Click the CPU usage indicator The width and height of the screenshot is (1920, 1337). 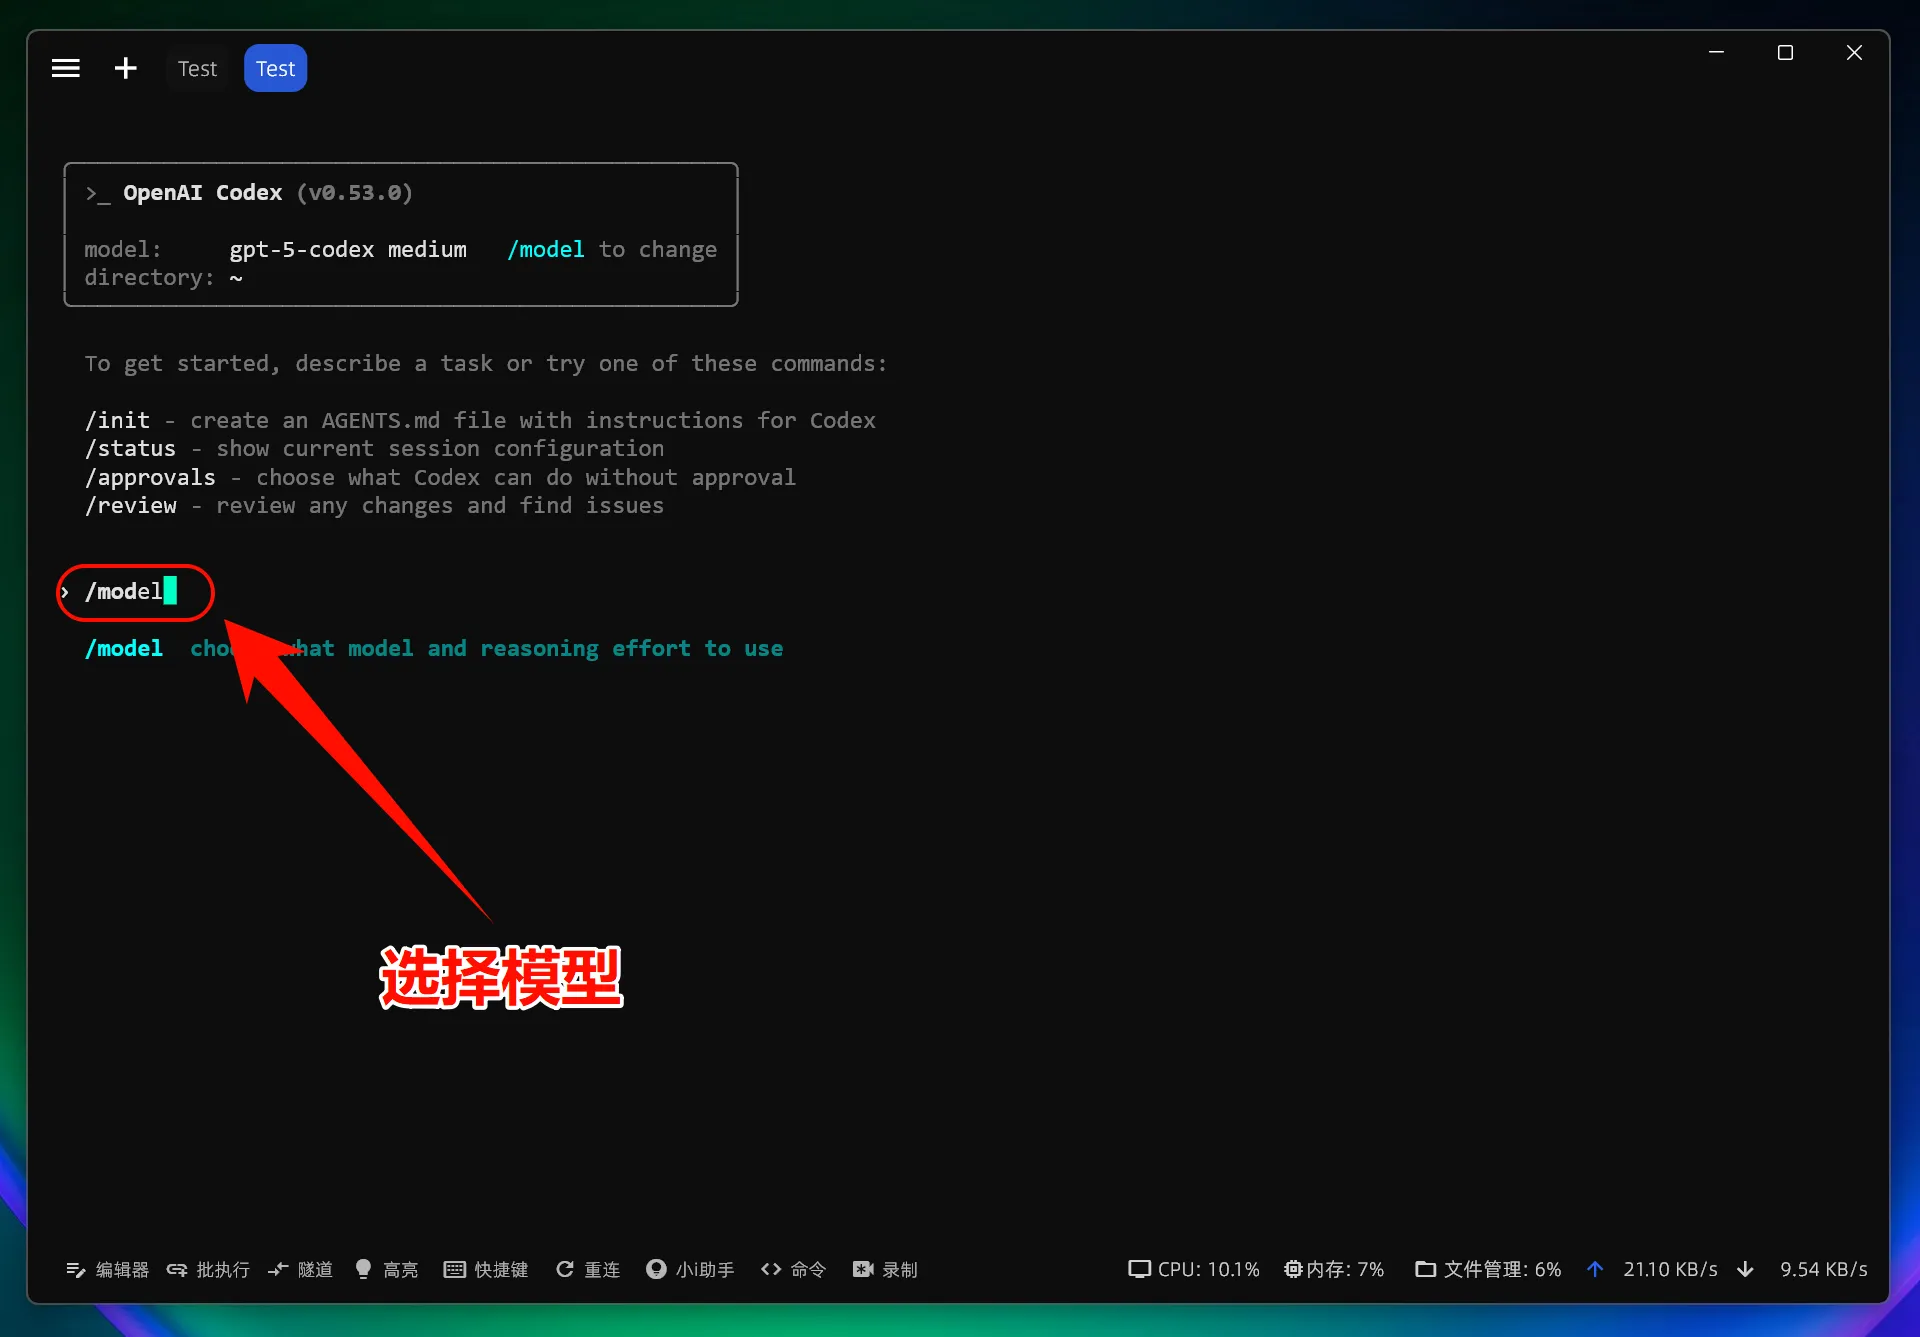tap(1193, 1268)
